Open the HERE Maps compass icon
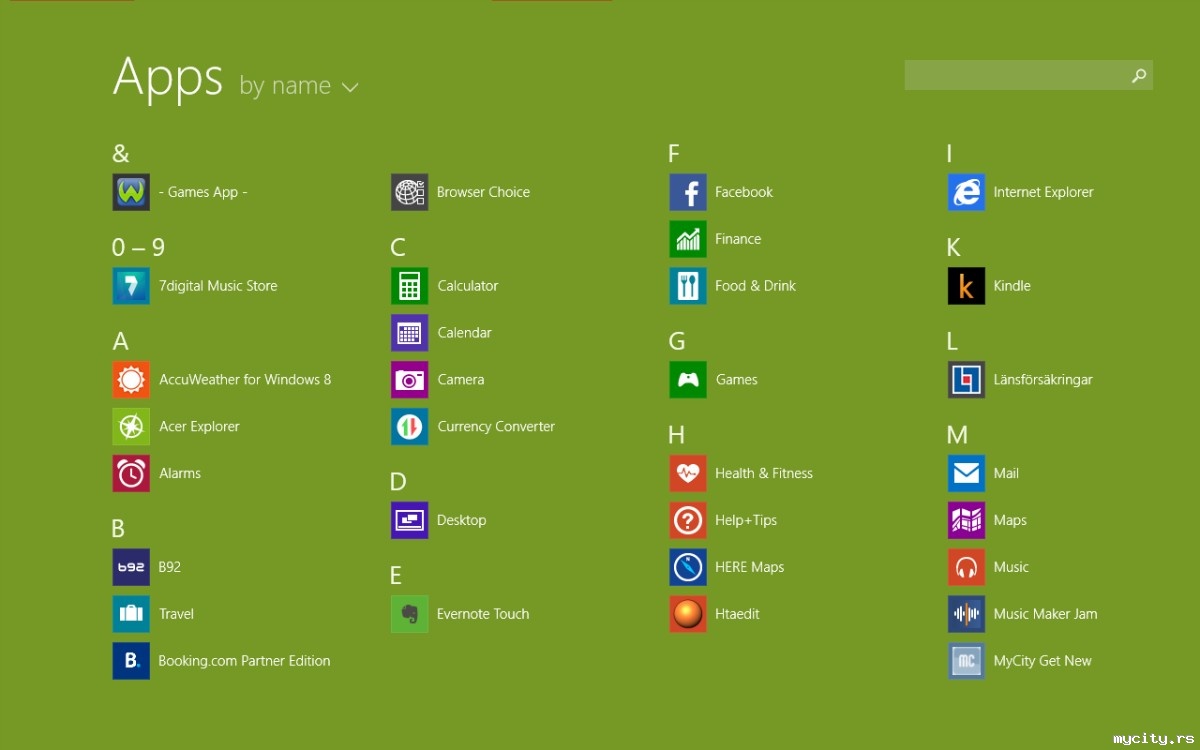The image size is (1200, 750). pos(688,567)
